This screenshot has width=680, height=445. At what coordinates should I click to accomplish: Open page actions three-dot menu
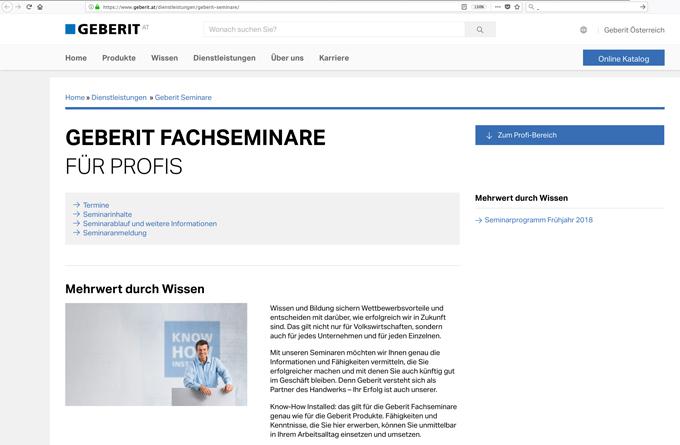coord(497,7)
